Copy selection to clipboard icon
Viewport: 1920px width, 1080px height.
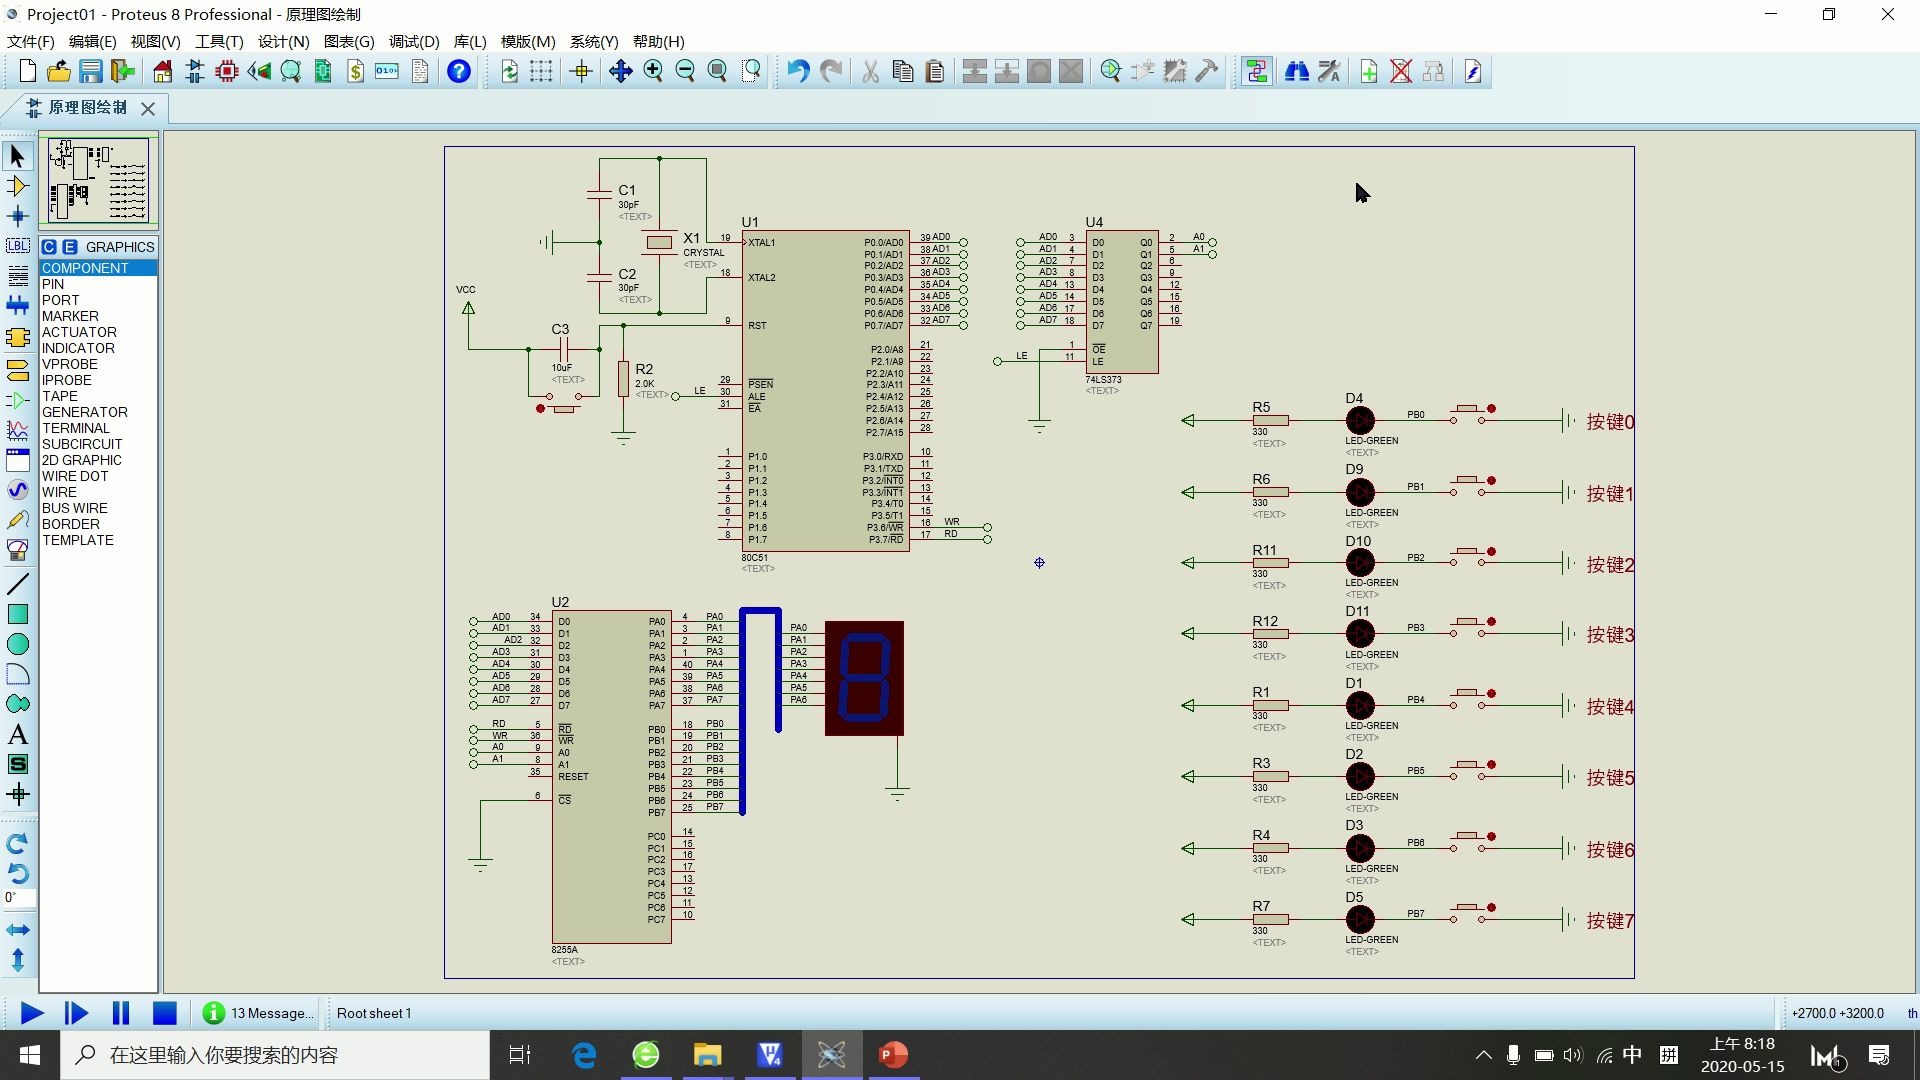click(x=903, y=71)
